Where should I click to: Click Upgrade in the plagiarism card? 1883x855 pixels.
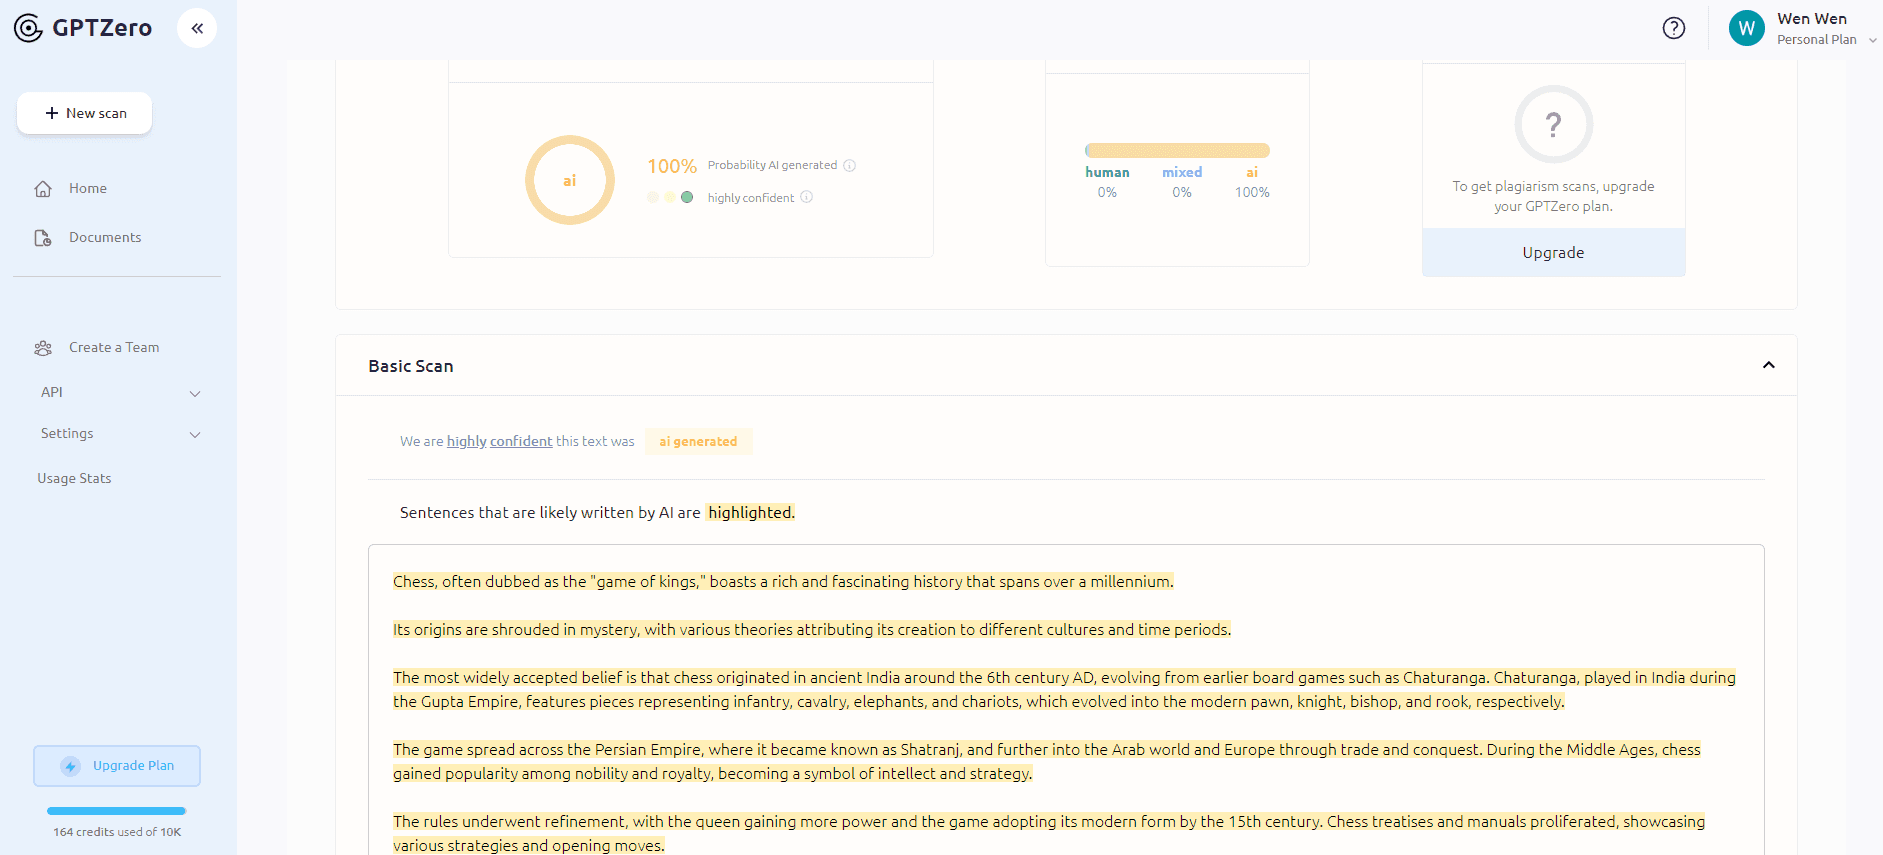click(x=1553, y=253)
